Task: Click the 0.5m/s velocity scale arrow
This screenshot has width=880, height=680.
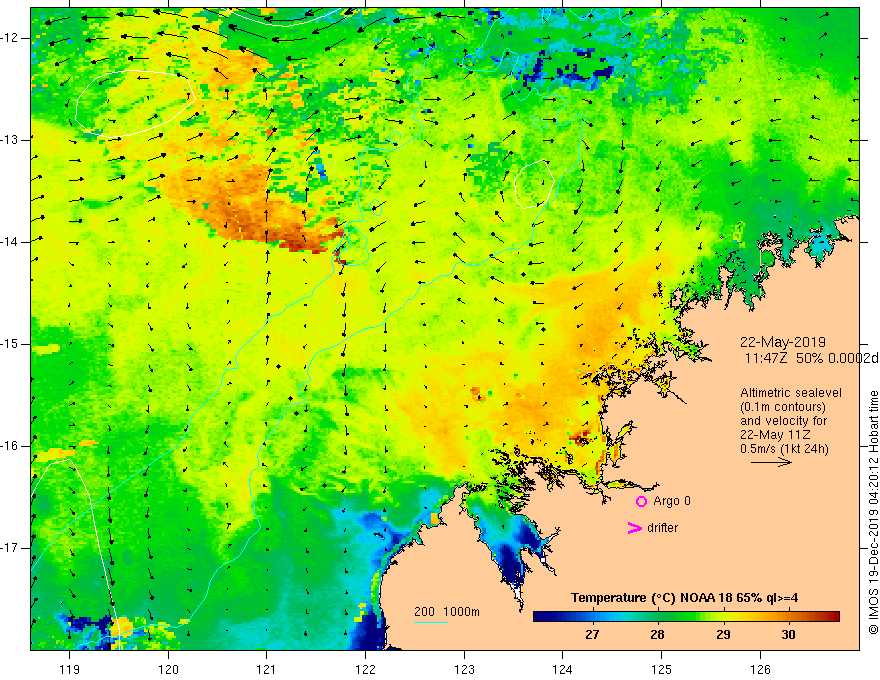Action: click(x=771, y=462)
